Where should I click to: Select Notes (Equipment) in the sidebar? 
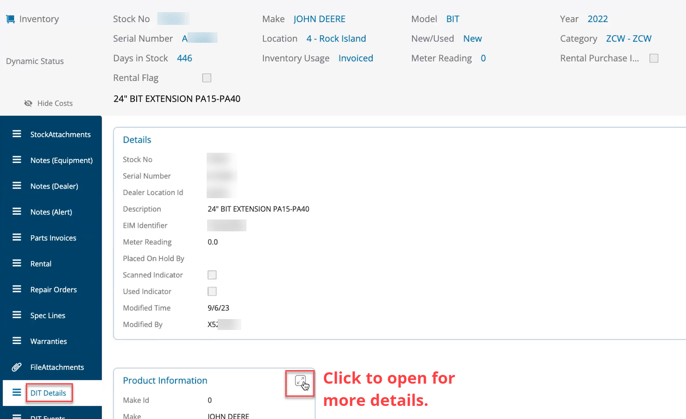pos(61,160)
